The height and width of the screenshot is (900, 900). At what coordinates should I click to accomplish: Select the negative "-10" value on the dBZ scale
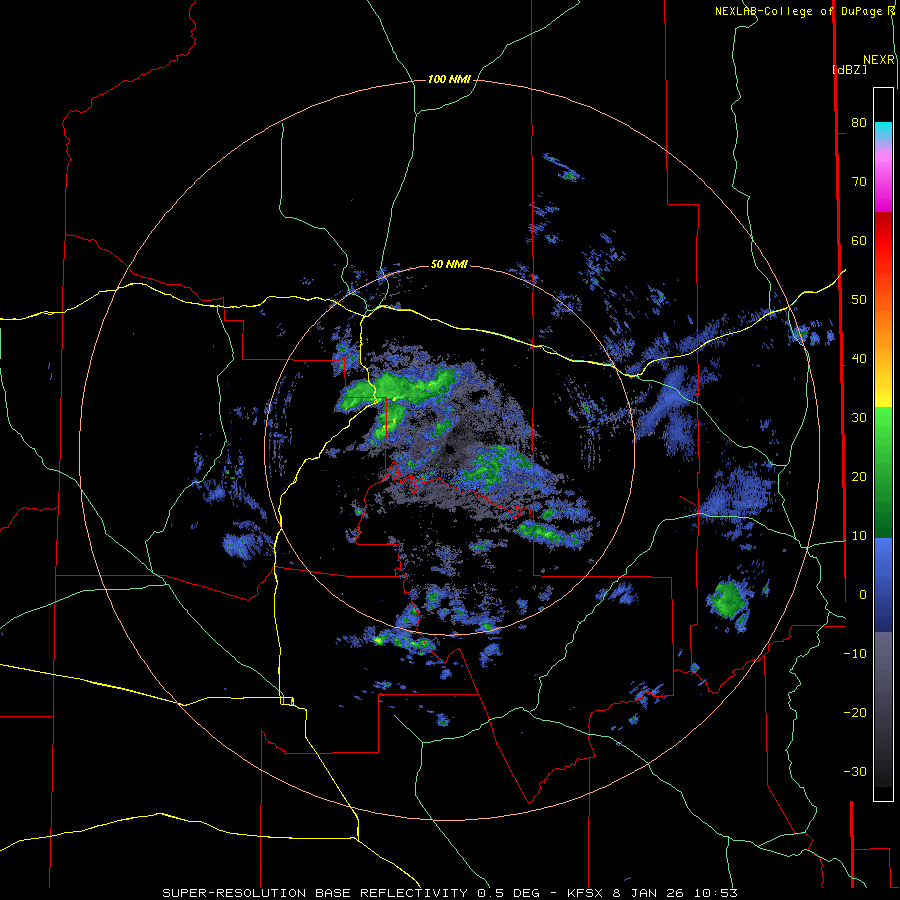(x=855, y=654)
